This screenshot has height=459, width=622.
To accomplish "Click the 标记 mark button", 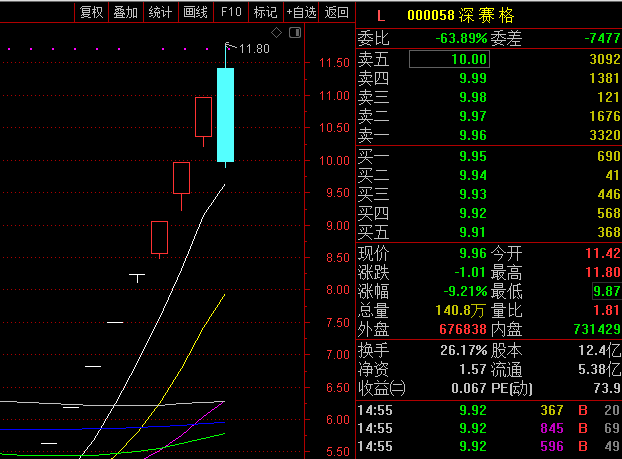I will pyautogui.click(x=265, y=12).
